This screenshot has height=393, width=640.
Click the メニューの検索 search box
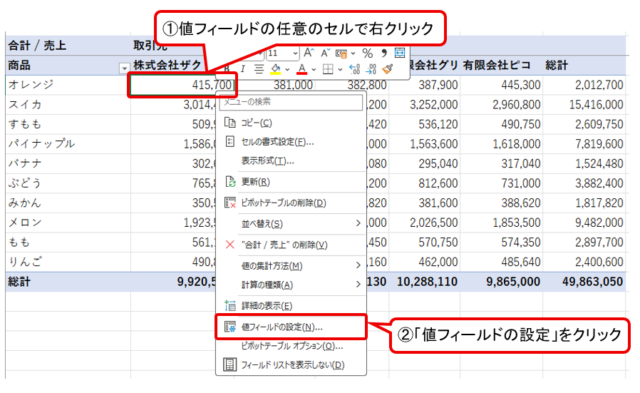[x=291, y=102]
